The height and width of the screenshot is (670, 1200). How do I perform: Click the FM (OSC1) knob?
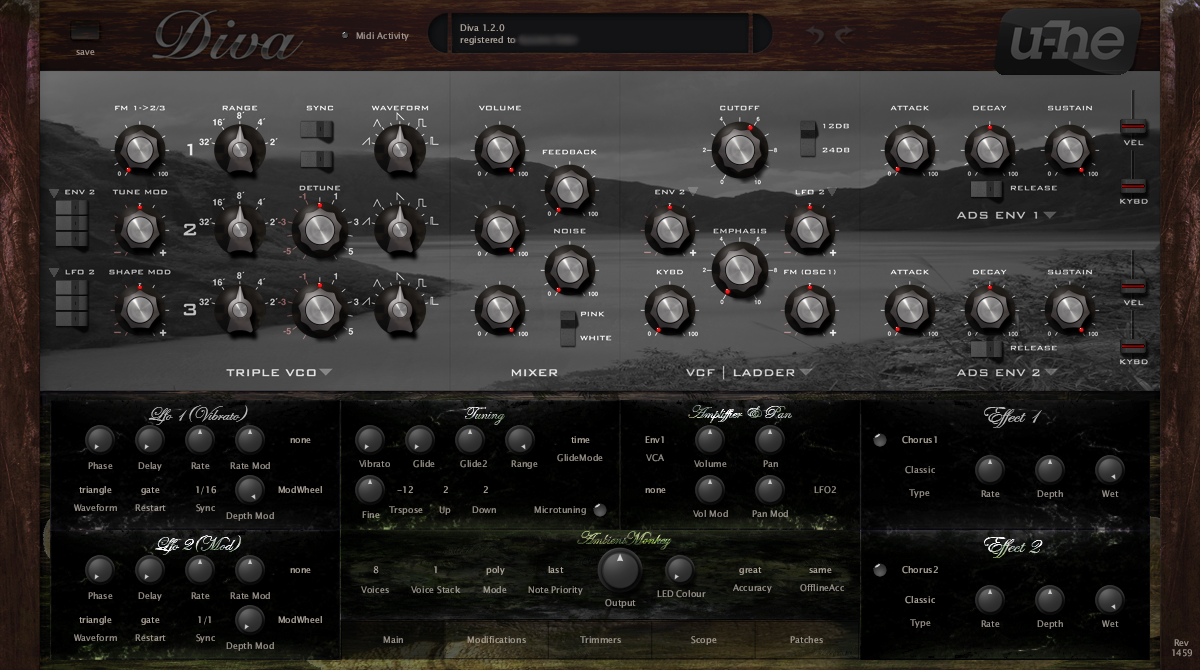point(808,310)
